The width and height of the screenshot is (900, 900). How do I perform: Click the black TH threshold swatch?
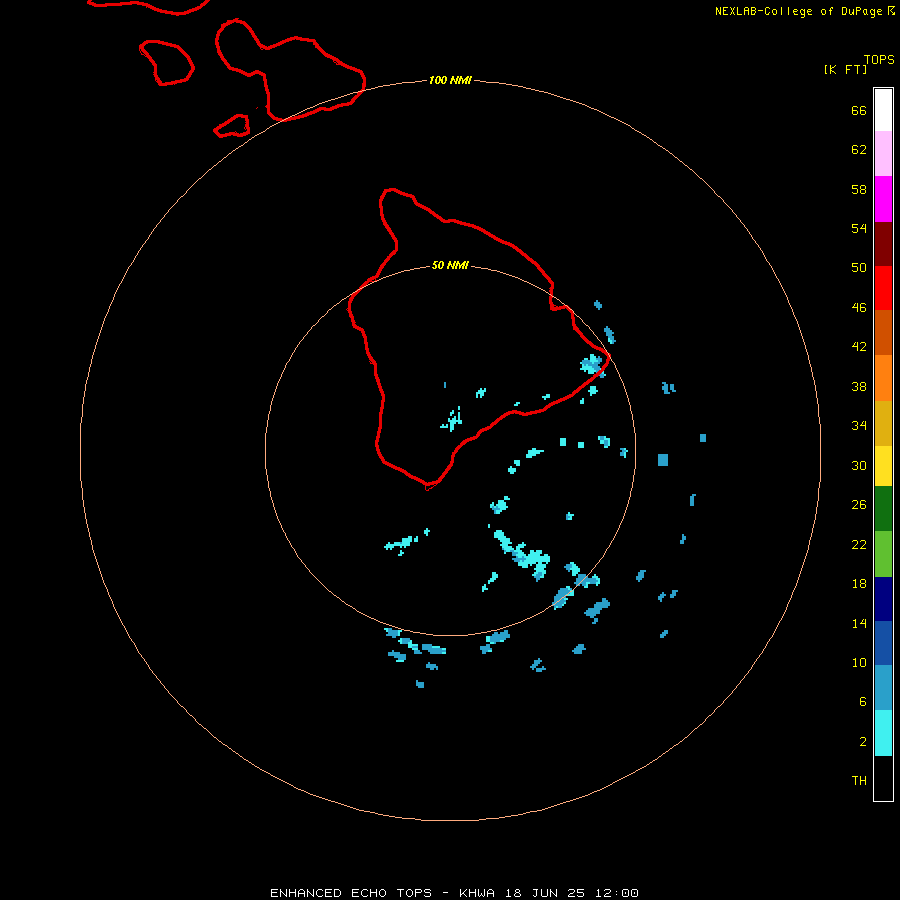883,778
